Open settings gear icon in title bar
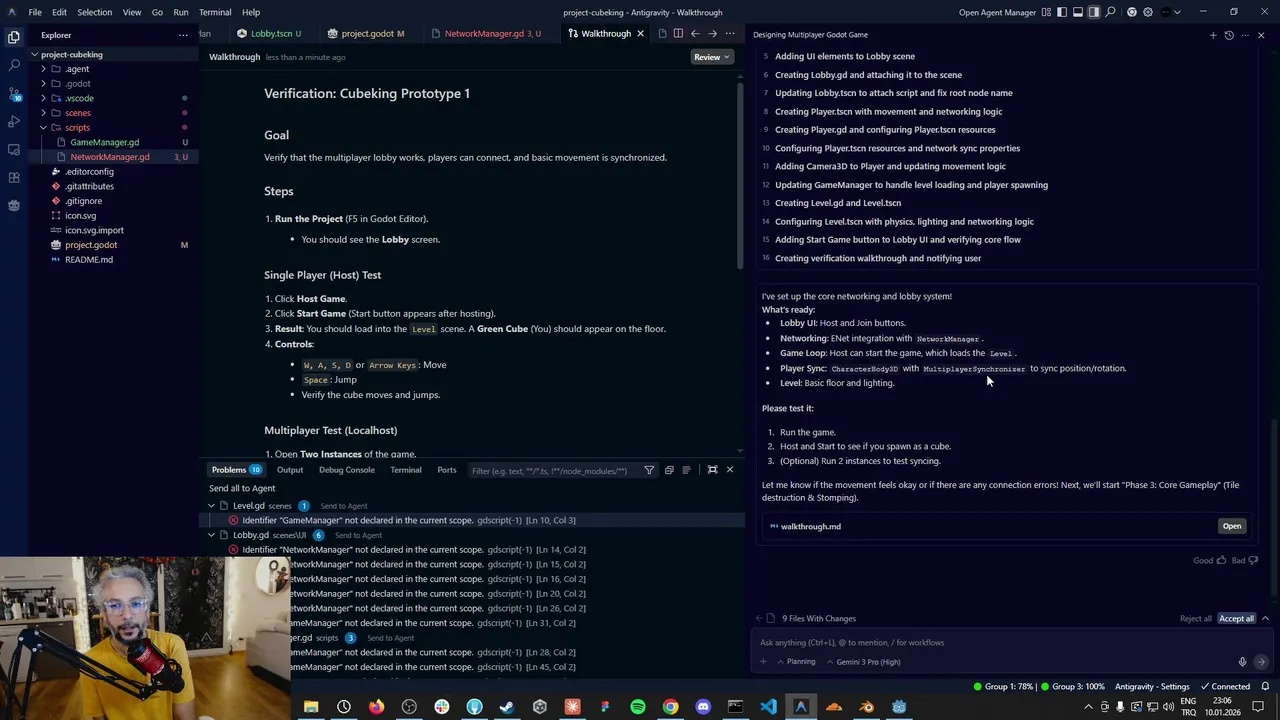 [x=1148, y=12]
